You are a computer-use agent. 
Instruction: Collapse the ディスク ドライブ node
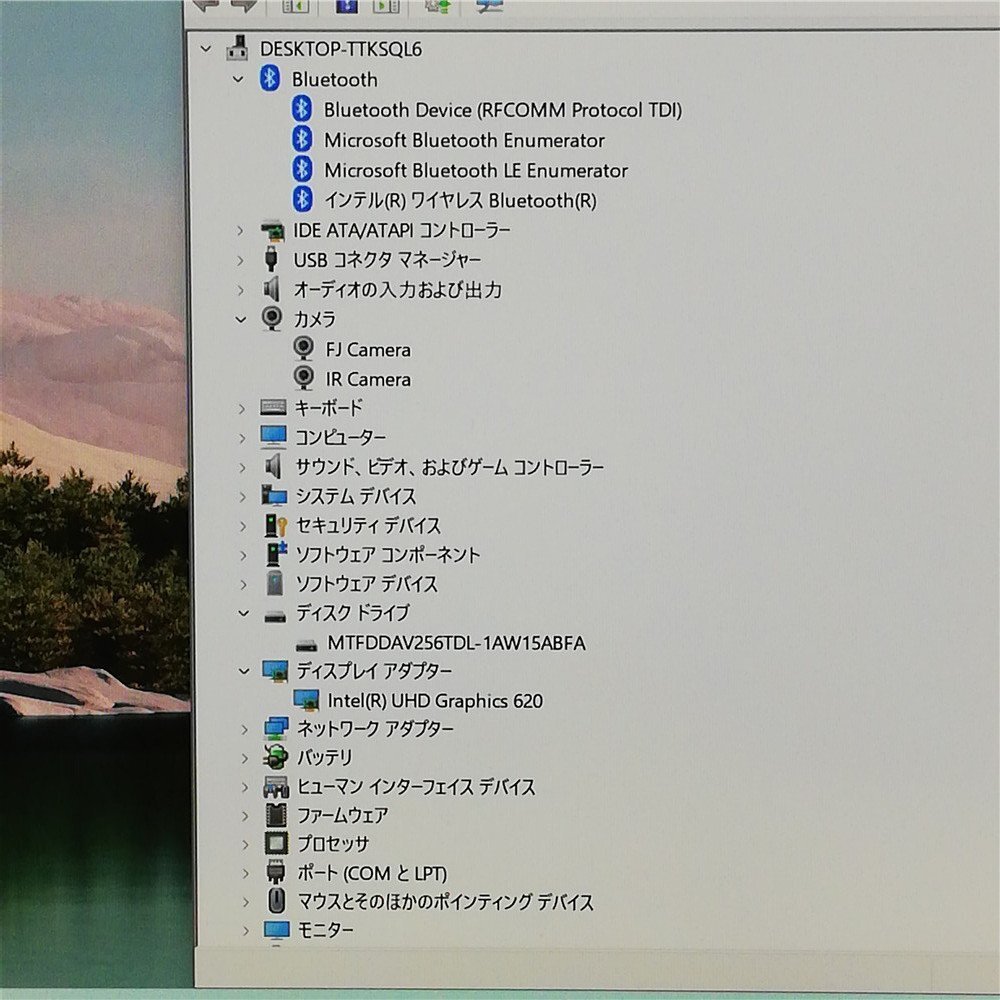[x=243, y=614]
